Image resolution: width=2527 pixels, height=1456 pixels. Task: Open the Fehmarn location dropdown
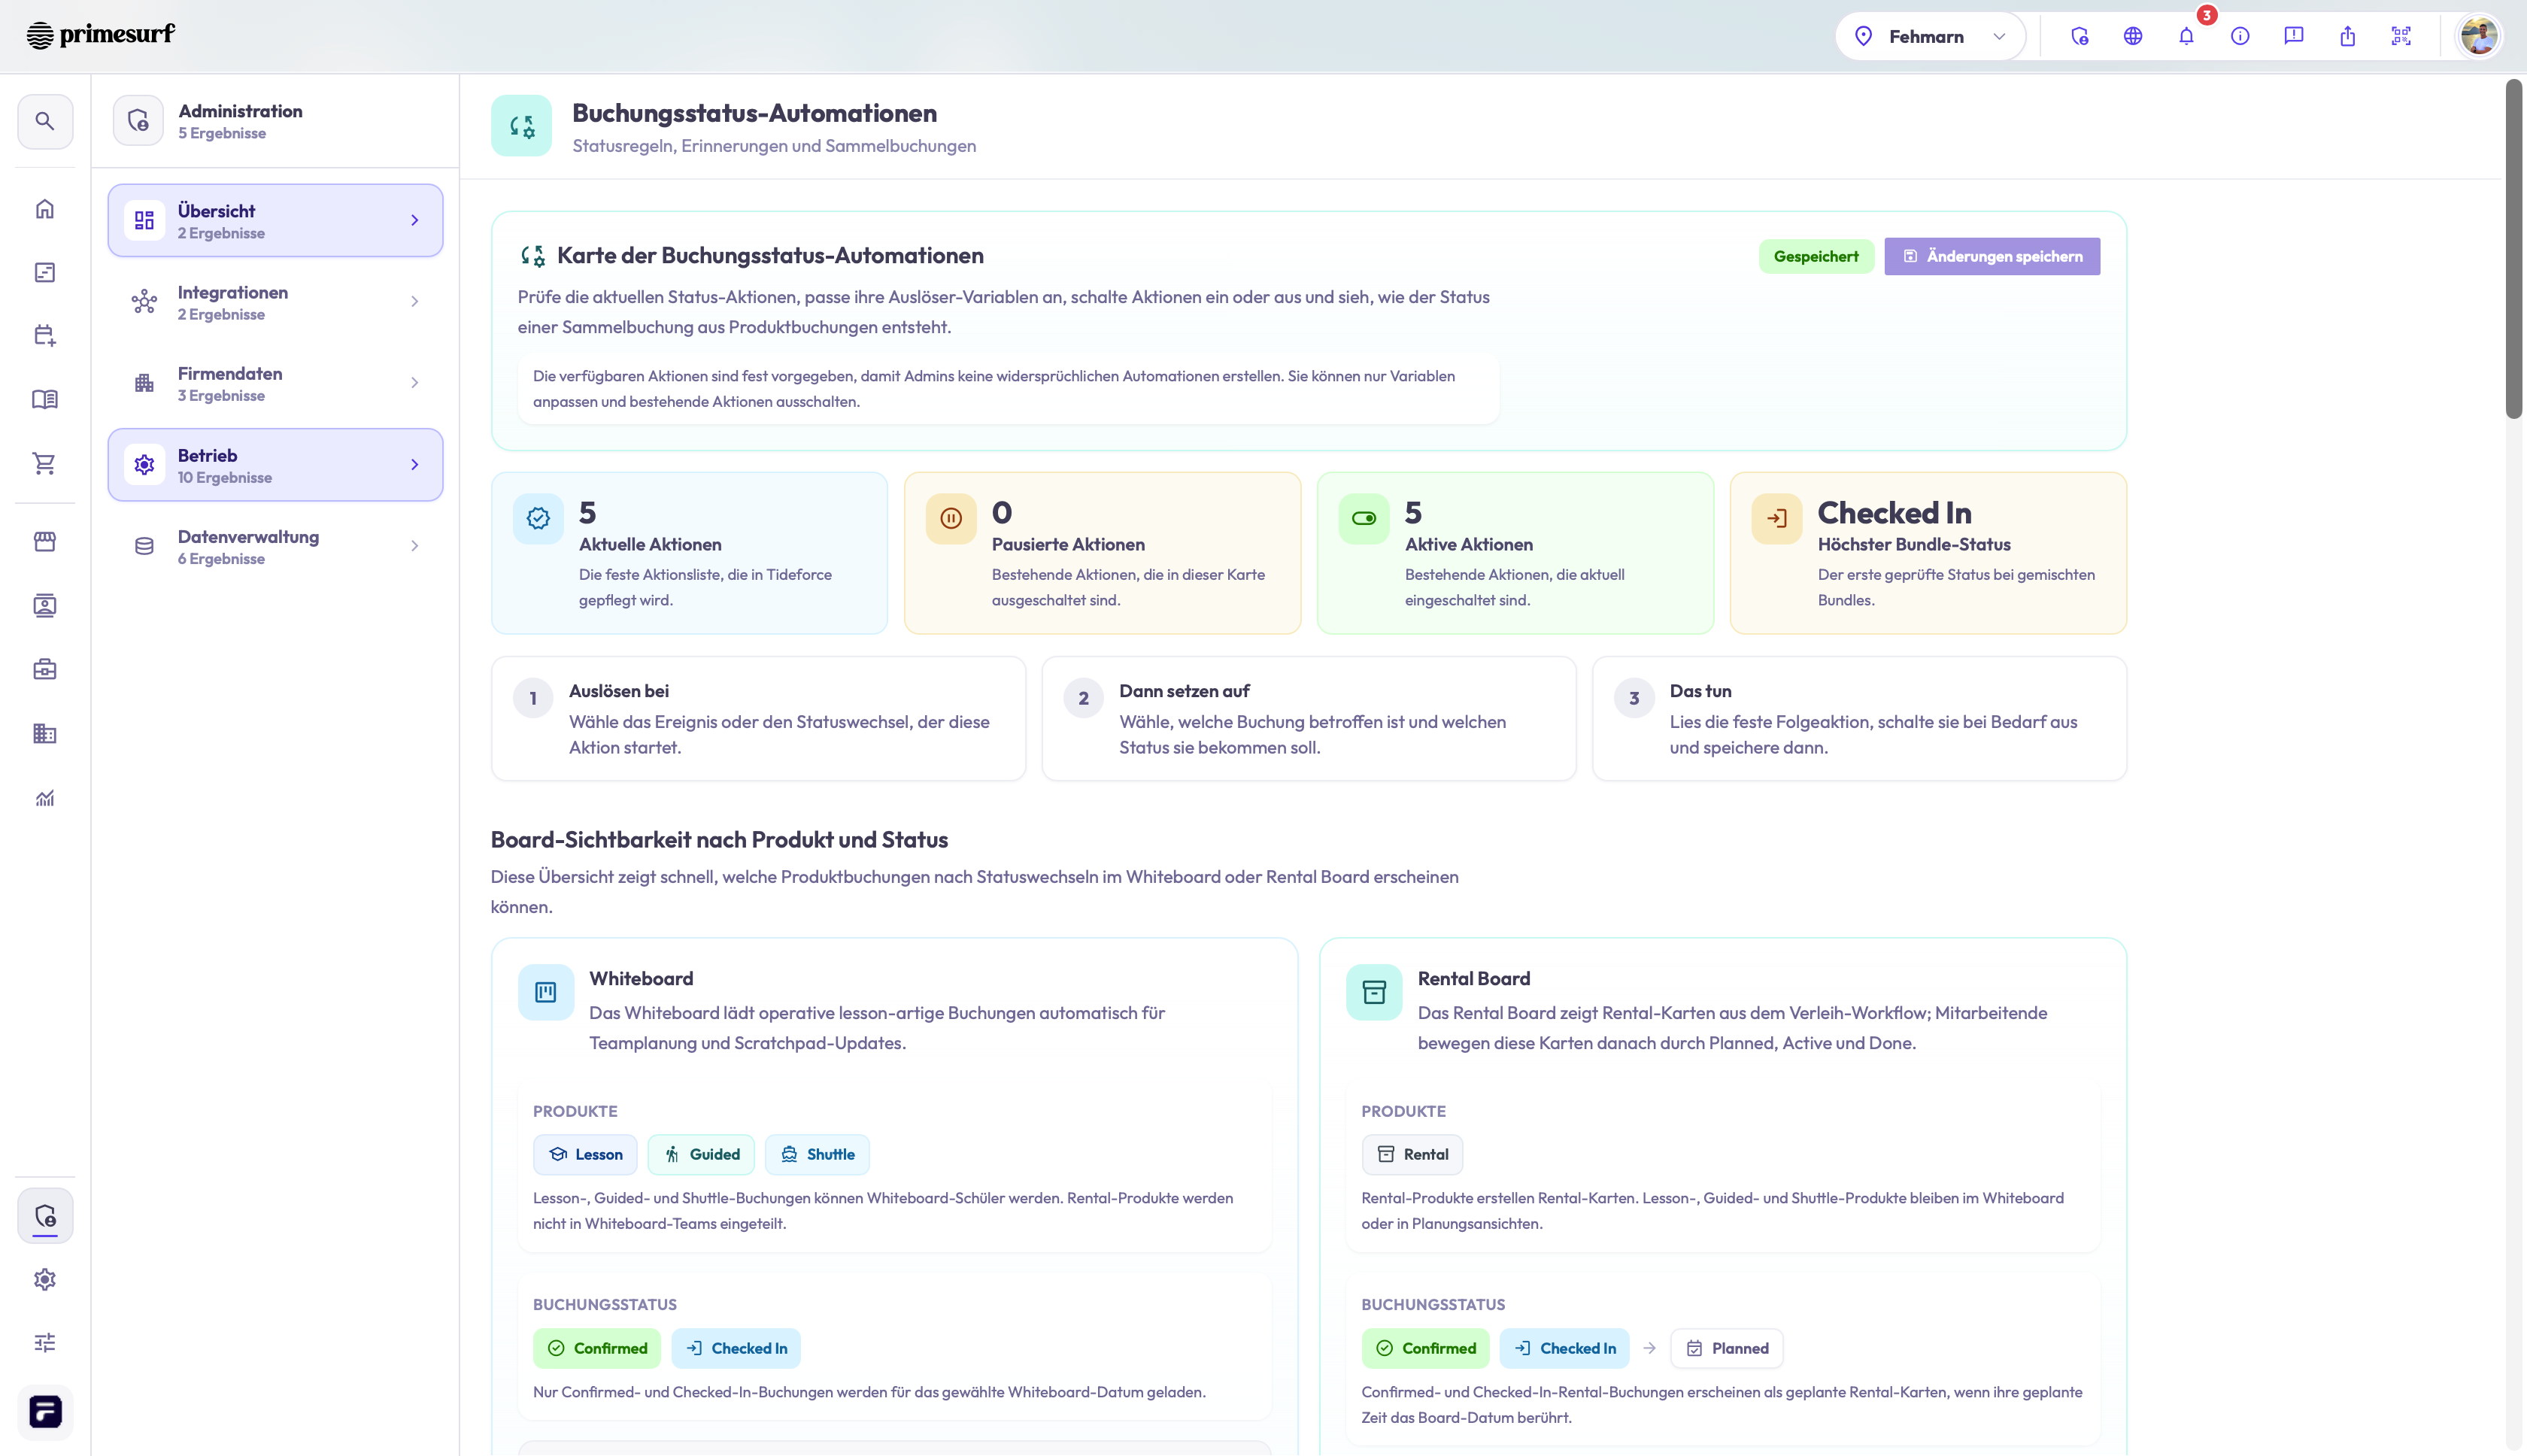coord(1930,37)
